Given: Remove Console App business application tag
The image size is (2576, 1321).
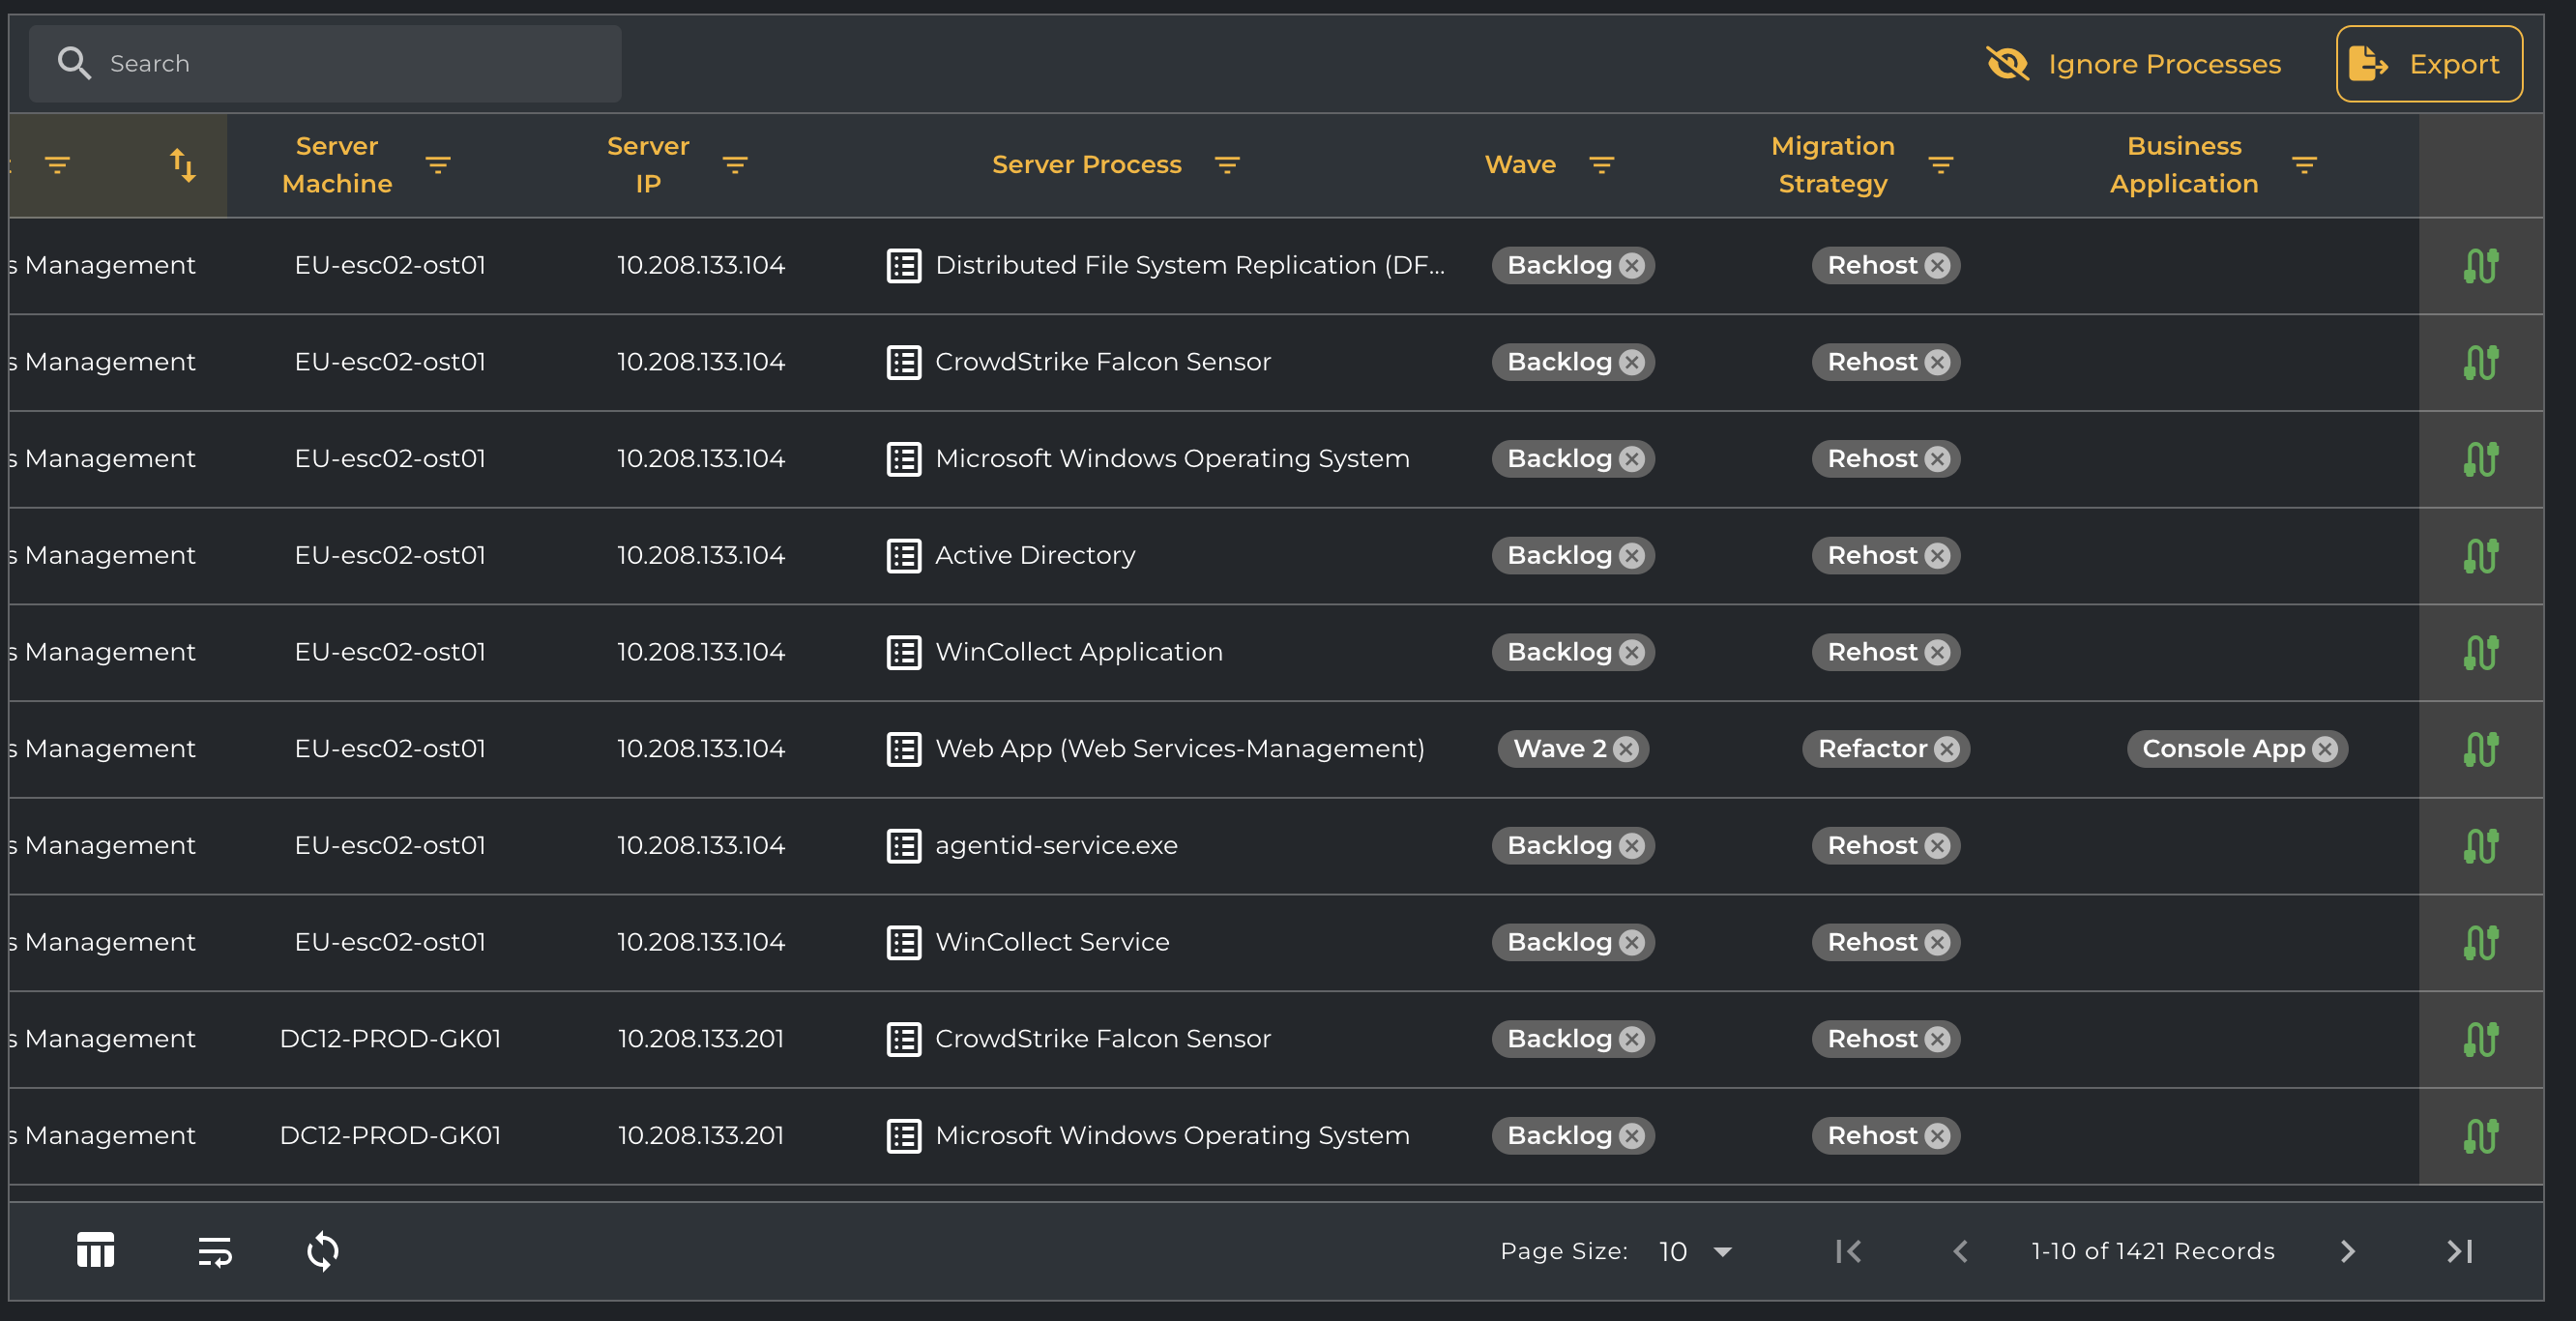Looking at the screenshot, I should 2325,749.
